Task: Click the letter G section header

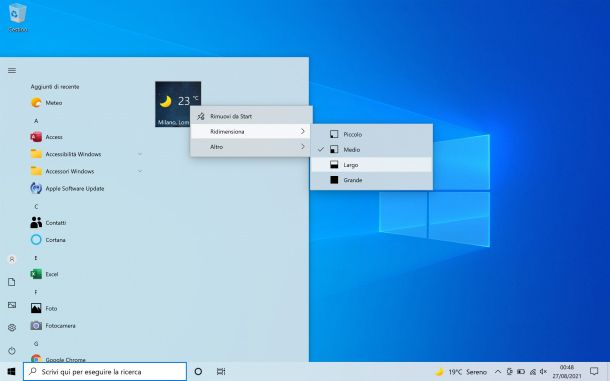Action: (36, 343)
